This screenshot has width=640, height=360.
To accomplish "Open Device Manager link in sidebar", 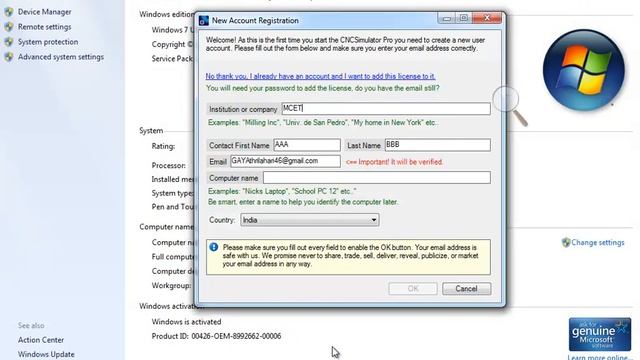I will (44, 12).
